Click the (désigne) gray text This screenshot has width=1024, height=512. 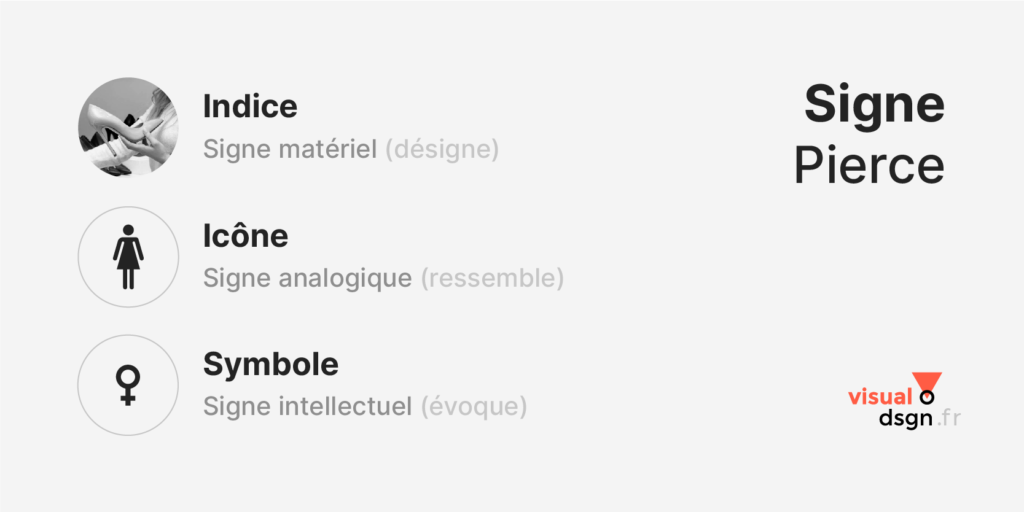pos(442,150)
